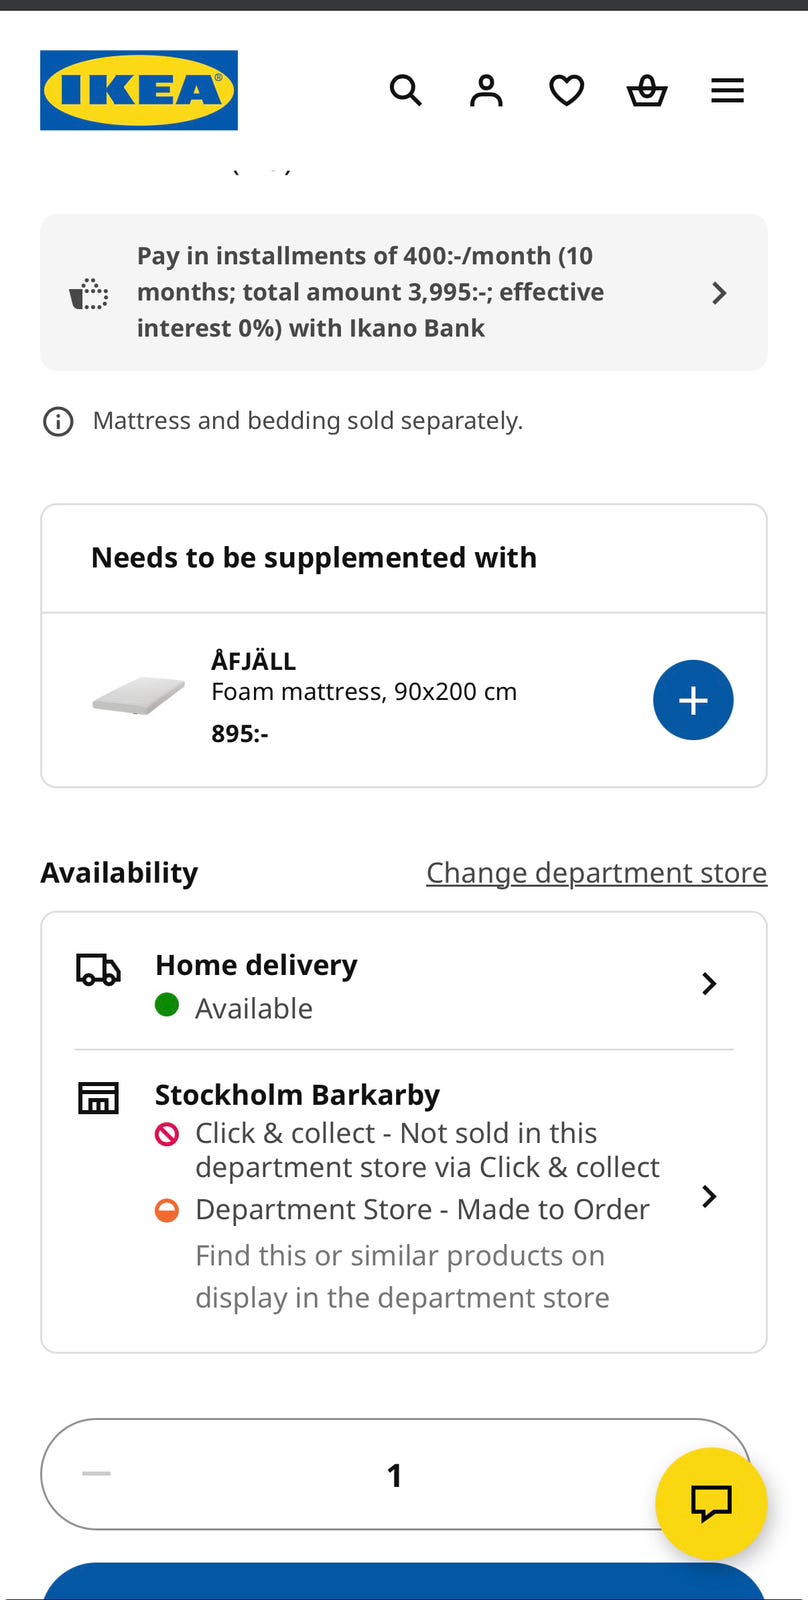Click the quantity field showing 1
The width and height of the screenshot is (808, 1600).
(x=394, y=1475)
